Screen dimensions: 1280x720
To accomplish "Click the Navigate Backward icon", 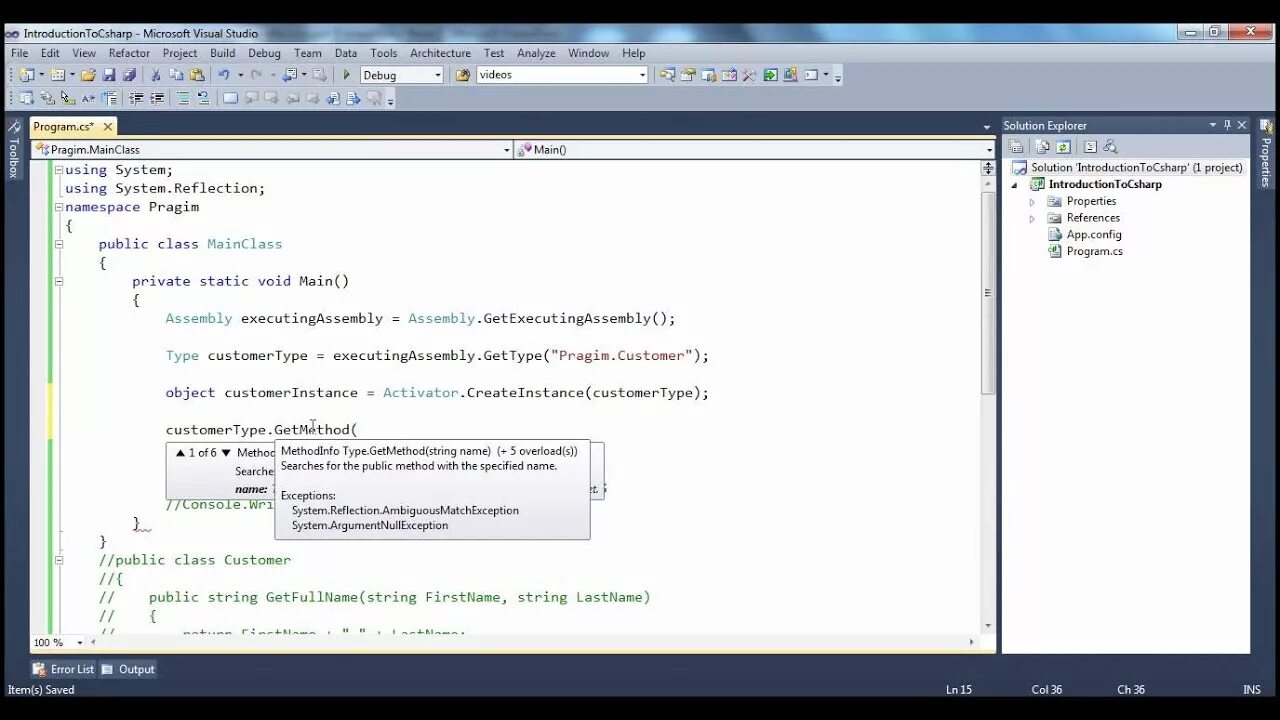I will tap(290, 75).
